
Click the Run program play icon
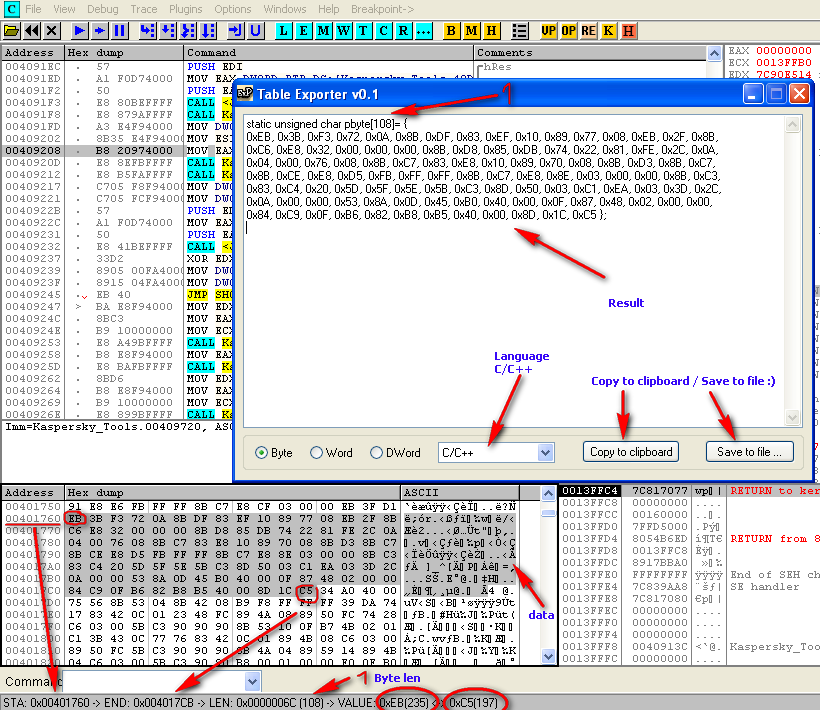point(79,31)
